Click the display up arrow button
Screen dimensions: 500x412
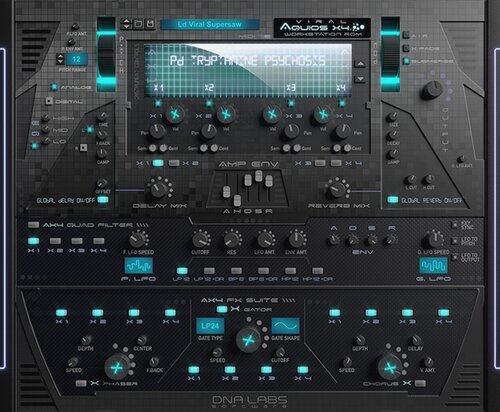point(360,64)
